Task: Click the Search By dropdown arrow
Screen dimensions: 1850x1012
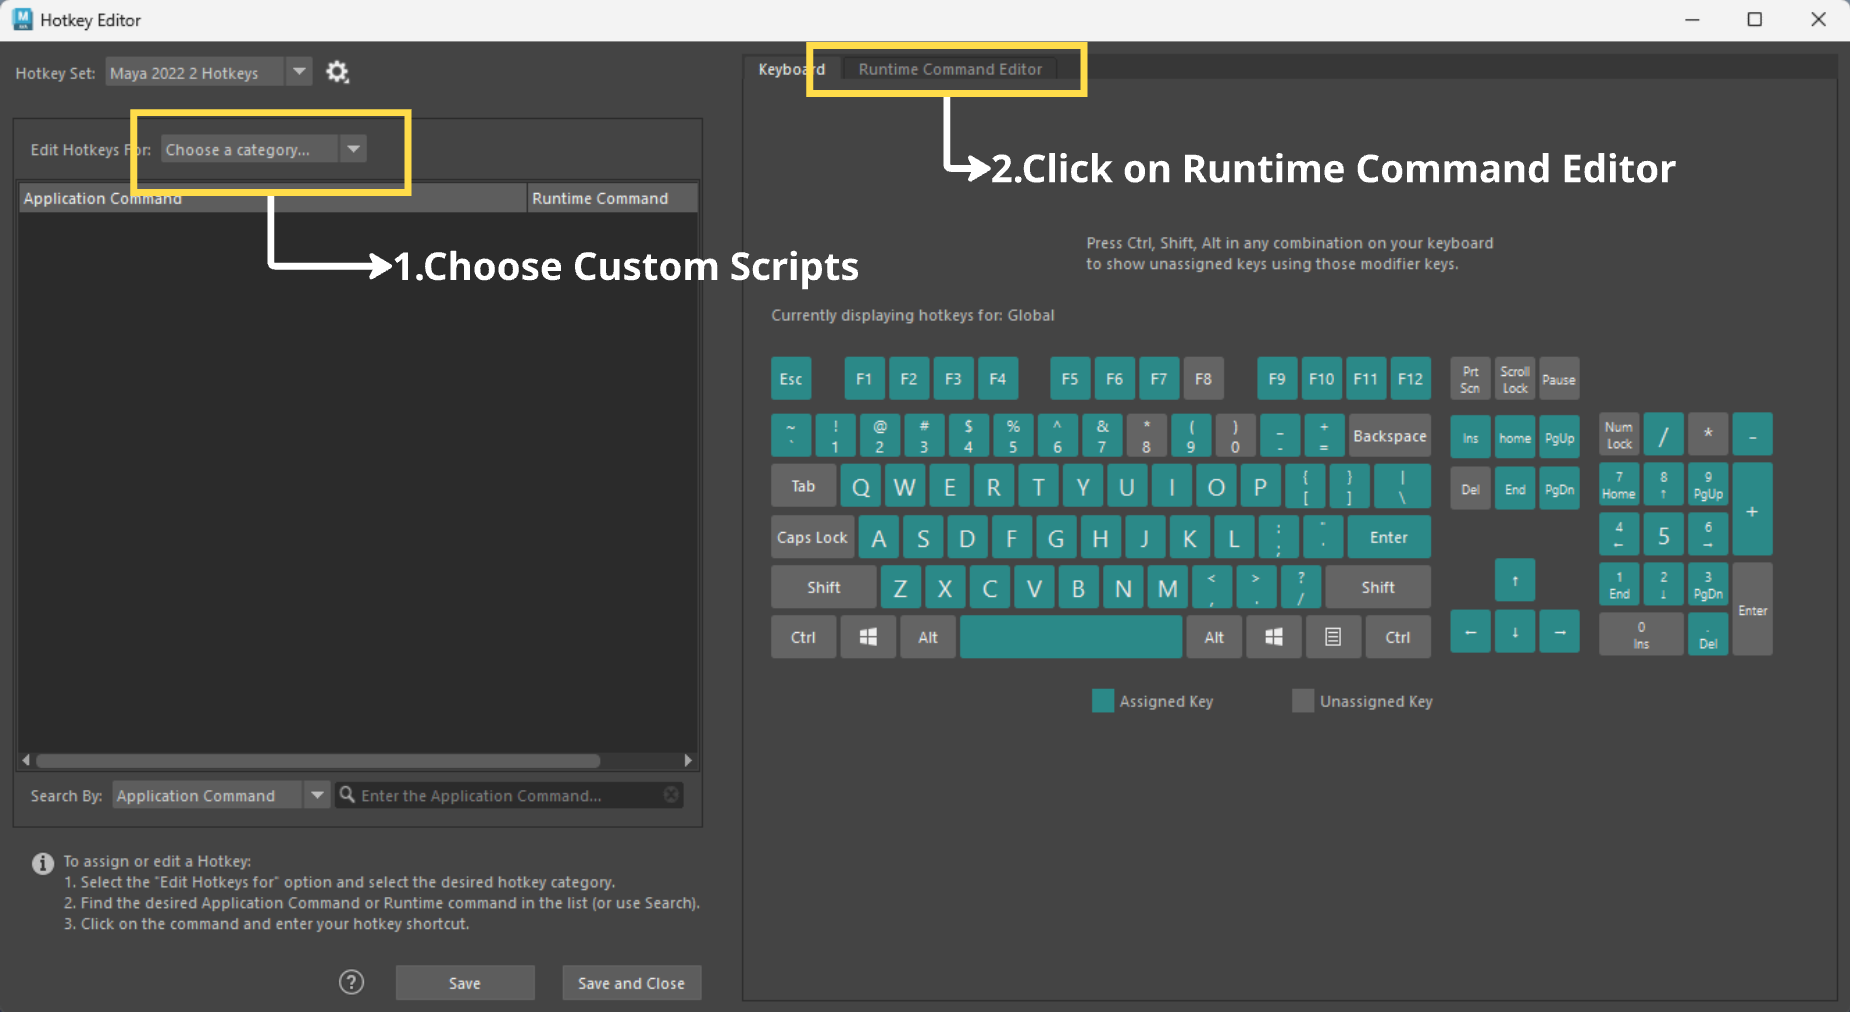Action: [x=317, y=795]
